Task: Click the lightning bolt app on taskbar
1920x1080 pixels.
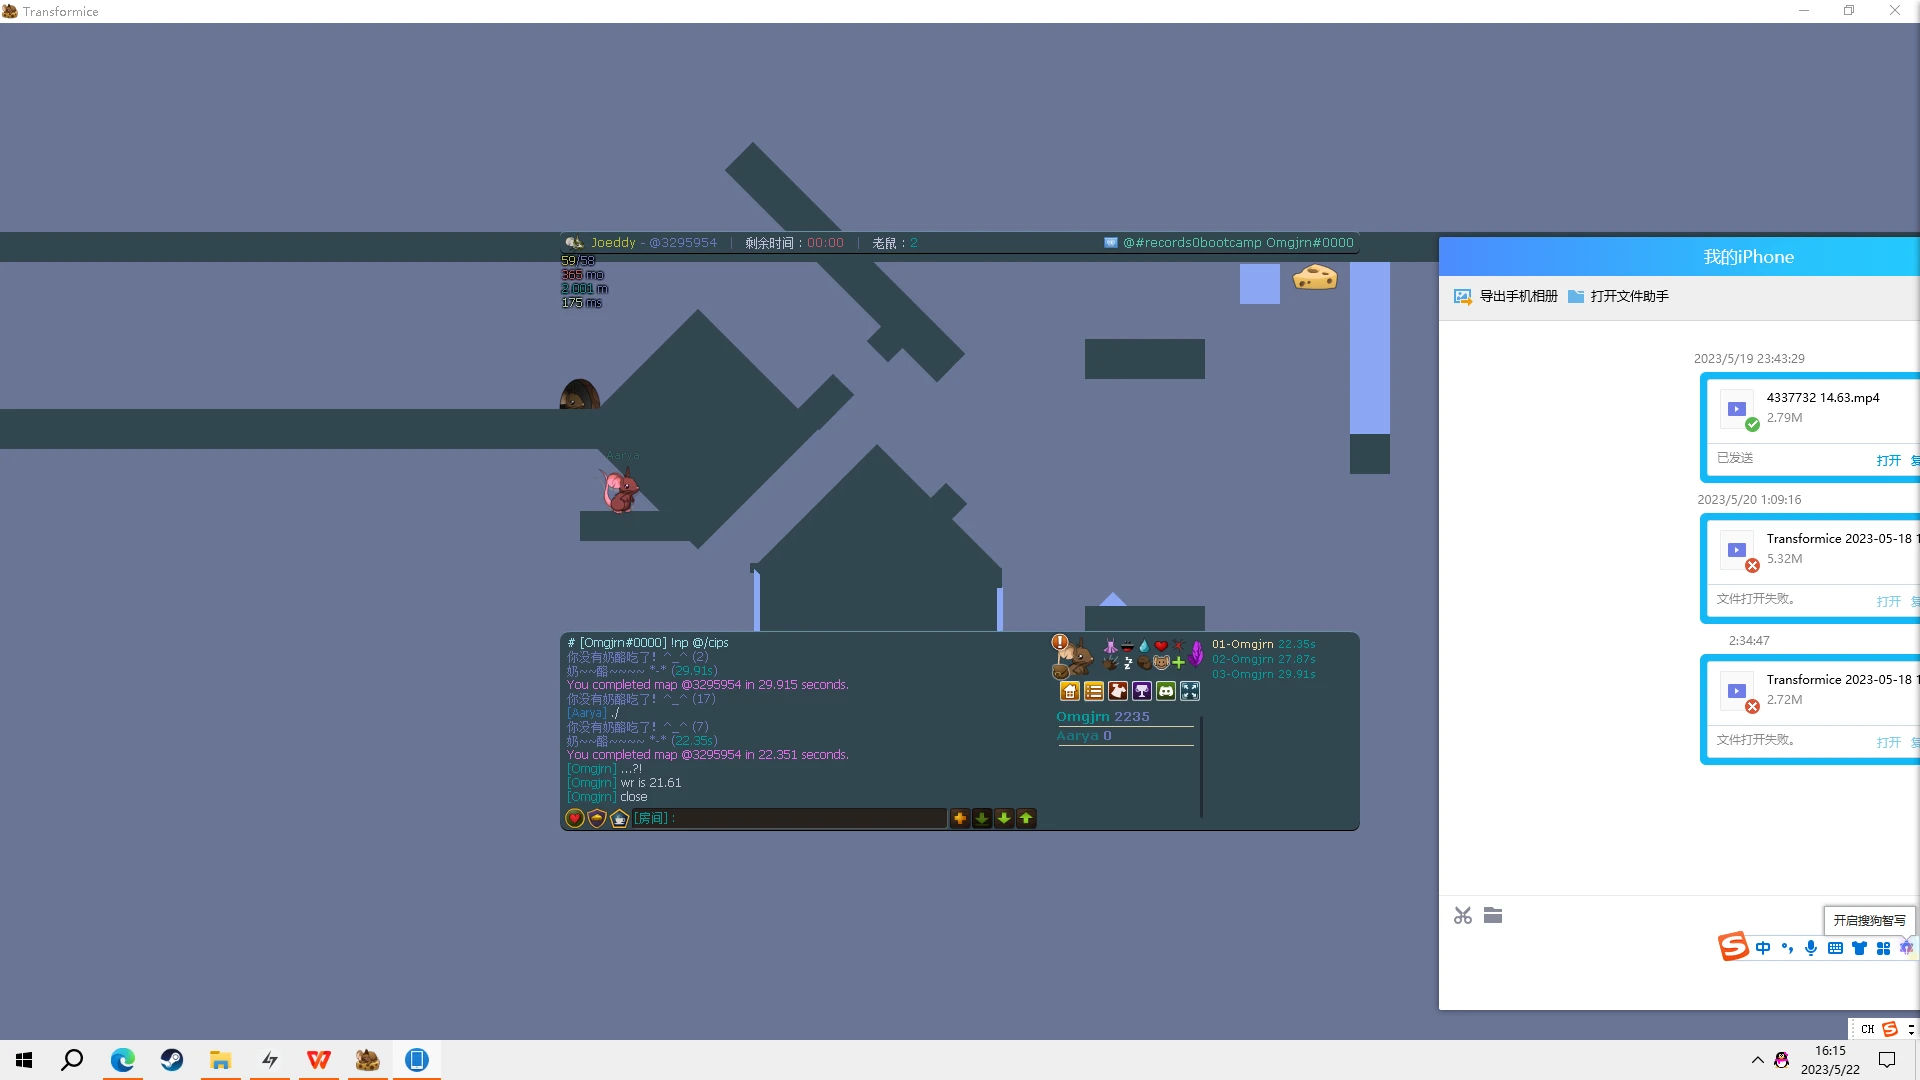Action: (x=270, y=1060)
